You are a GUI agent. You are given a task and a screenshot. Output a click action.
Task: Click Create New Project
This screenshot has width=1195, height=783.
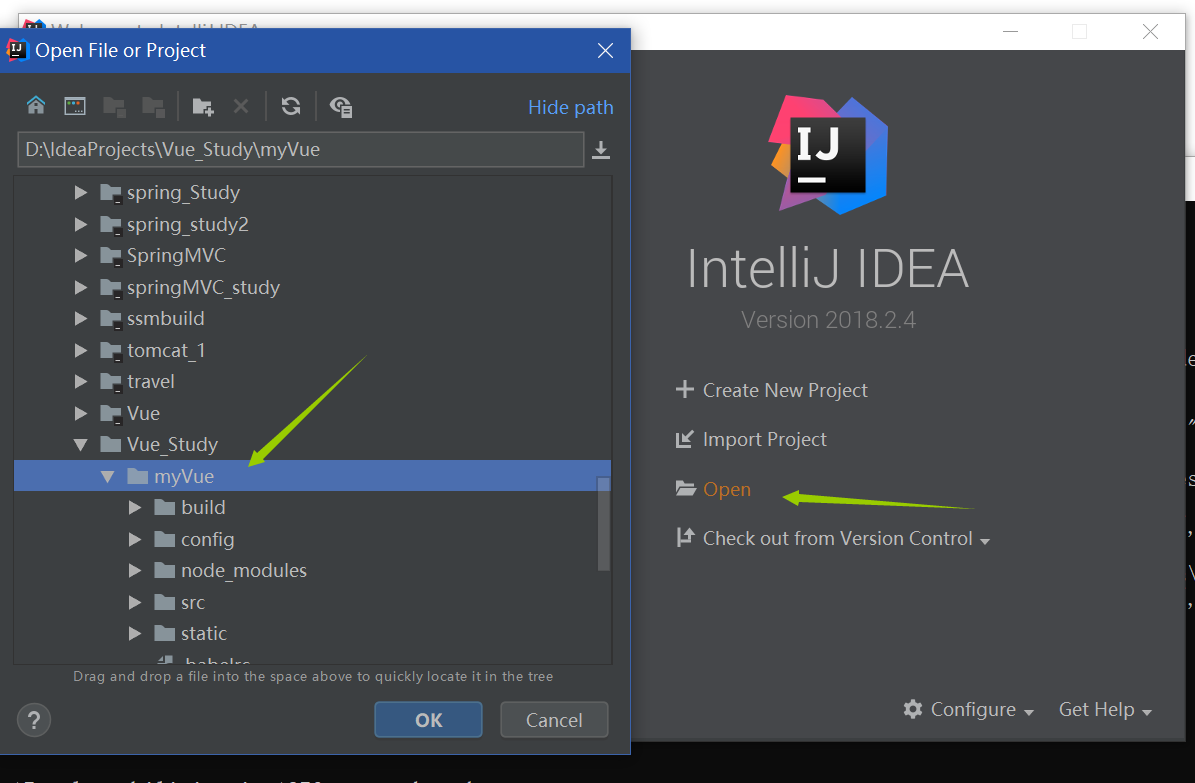[x=785, y=390]
